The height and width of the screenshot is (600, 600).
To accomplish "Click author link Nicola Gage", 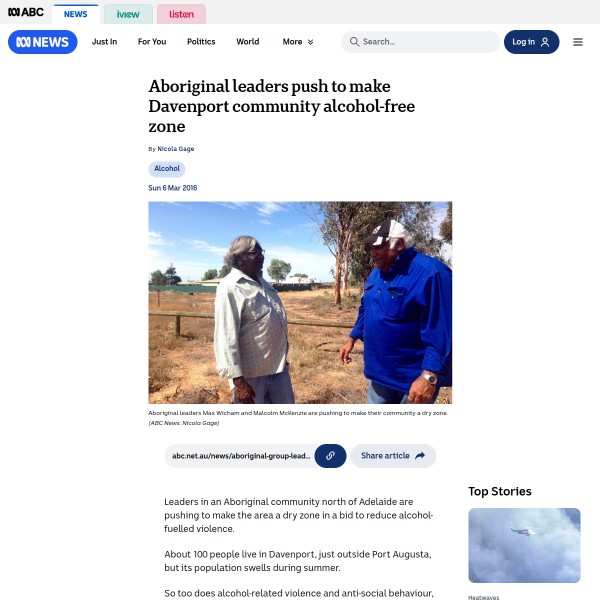I will pyautogui.click(x=176, y=149).
